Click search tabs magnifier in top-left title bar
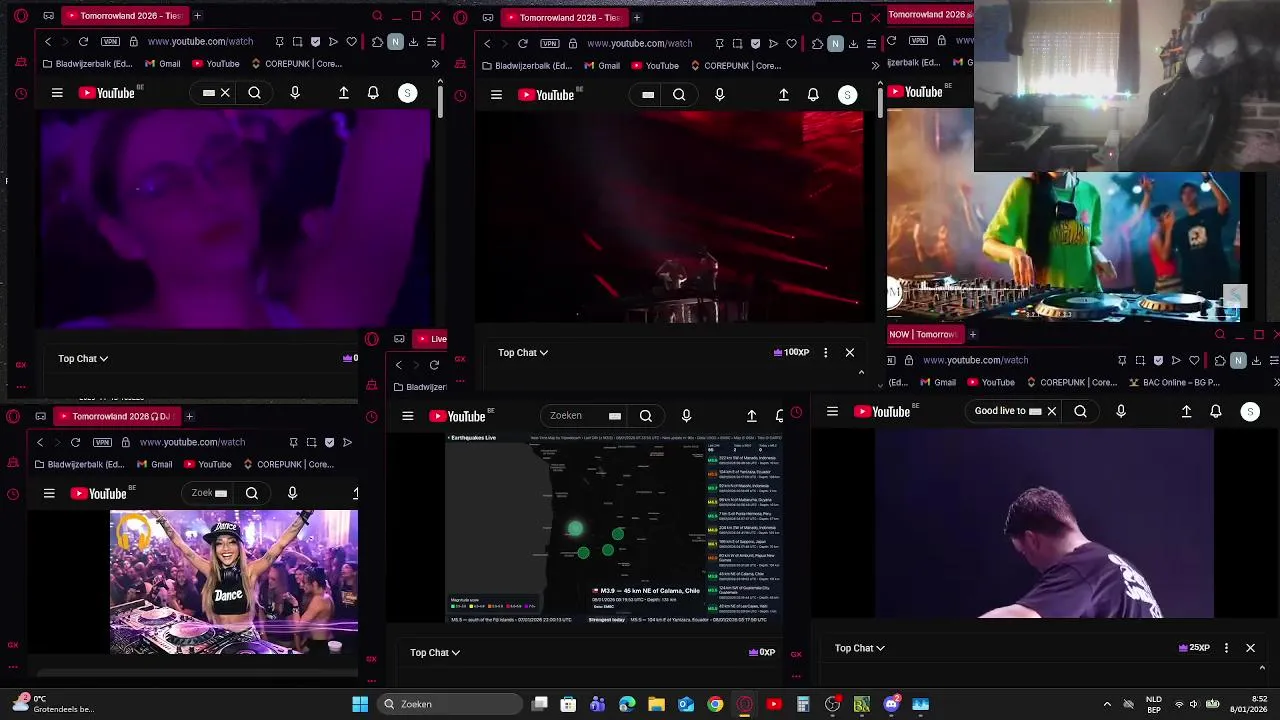Screen dimensions: 1280x720 (377, 16)
